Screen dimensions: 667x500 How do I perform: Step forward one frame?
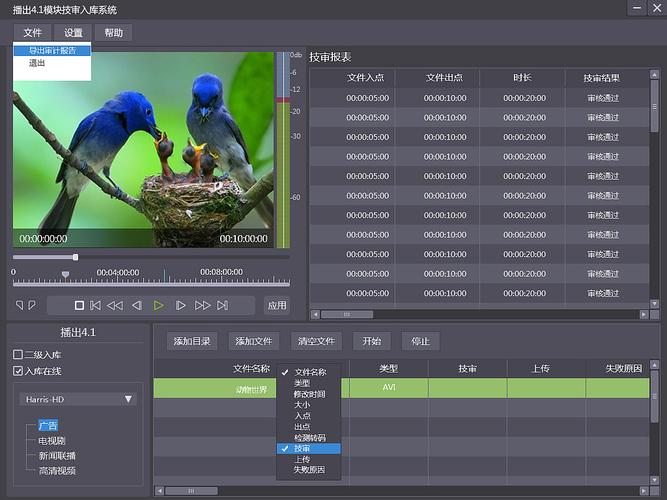tap(181, 305)
